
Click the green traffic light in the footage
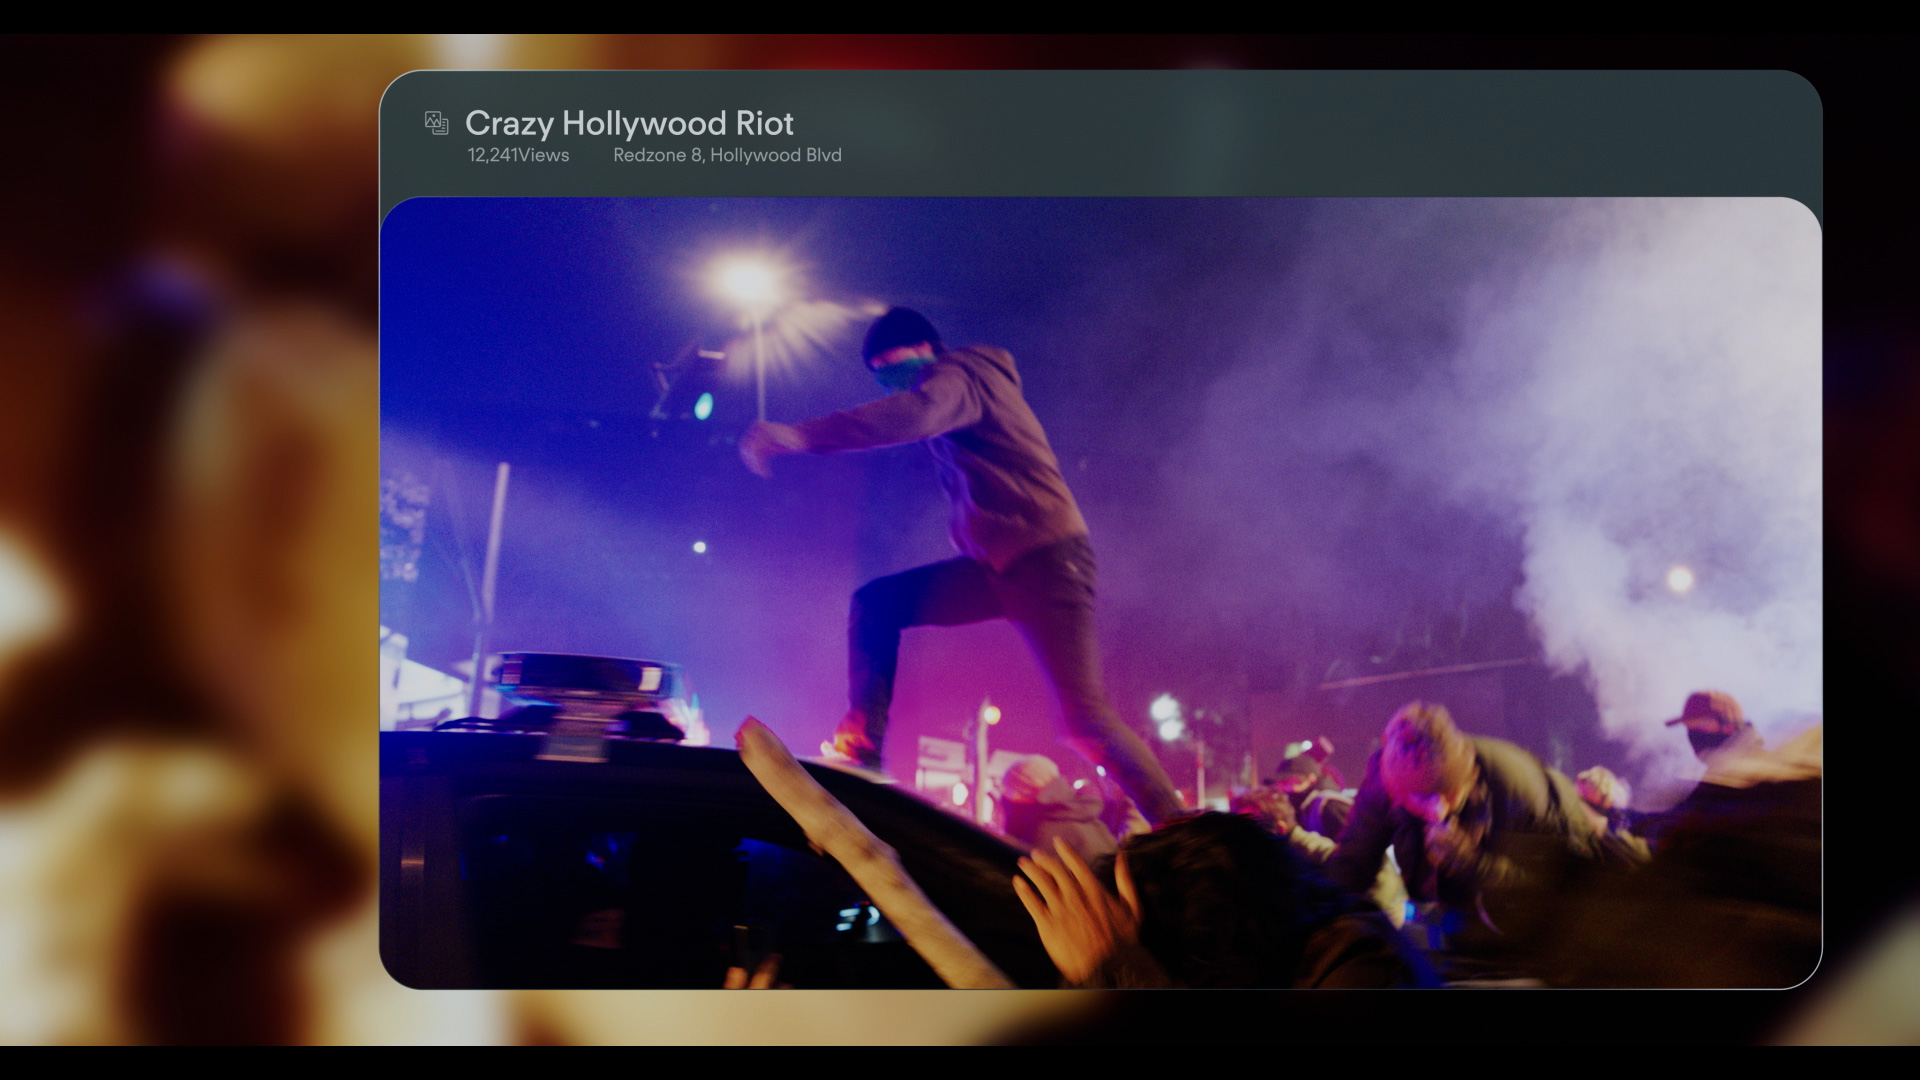tap(704, 405)
